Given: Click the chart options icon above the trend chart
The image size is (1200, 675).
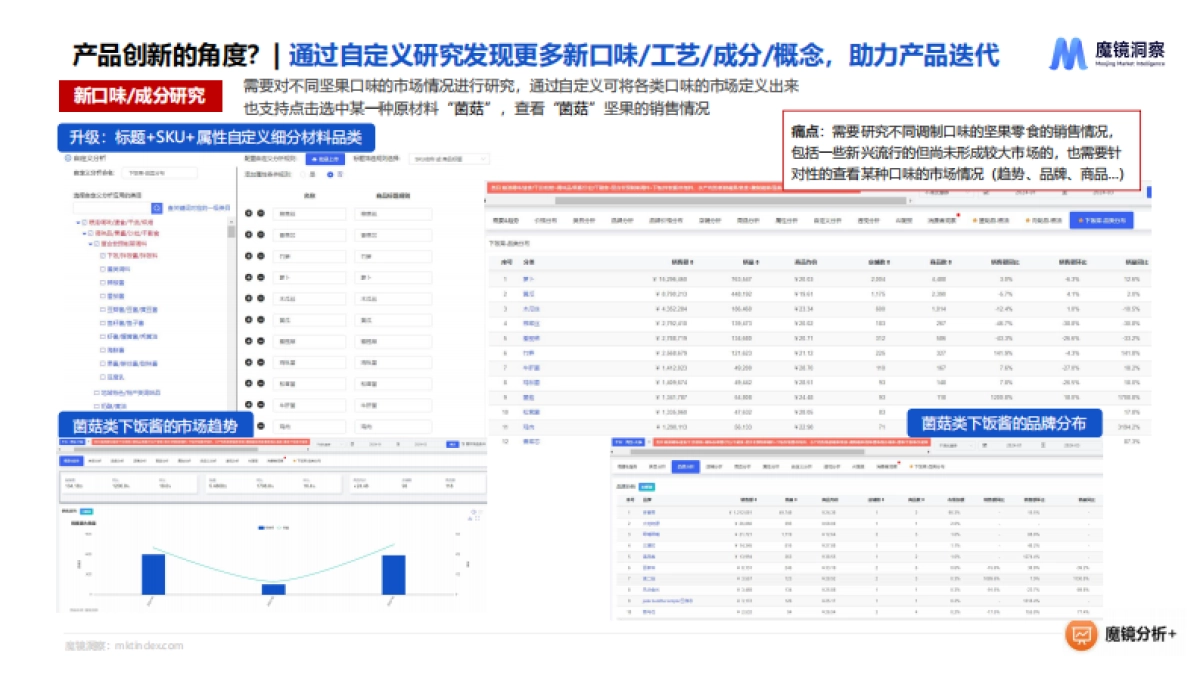Looking at the screenshot, I should (473, 513).
